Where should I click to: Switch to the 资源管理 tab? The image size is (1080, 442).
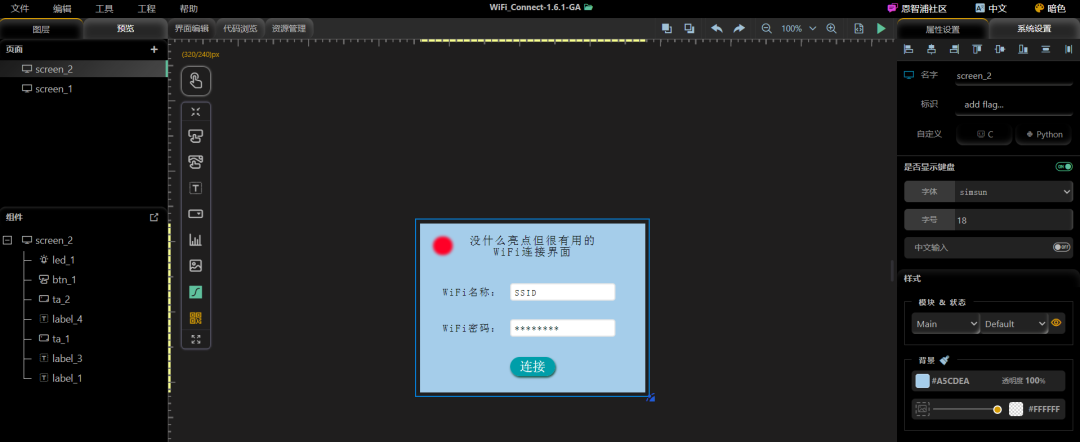[289, 29]
